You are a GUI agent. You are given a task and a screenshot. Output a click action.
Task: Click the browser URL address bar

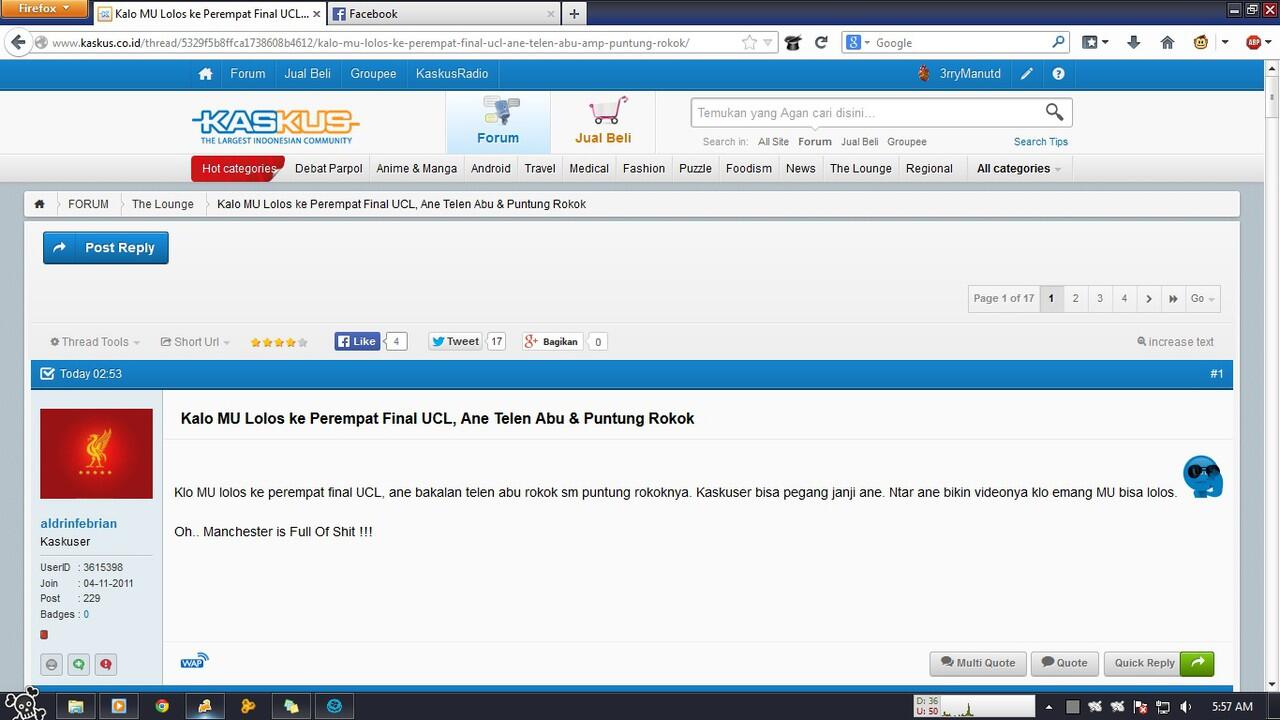click(390, 43)
